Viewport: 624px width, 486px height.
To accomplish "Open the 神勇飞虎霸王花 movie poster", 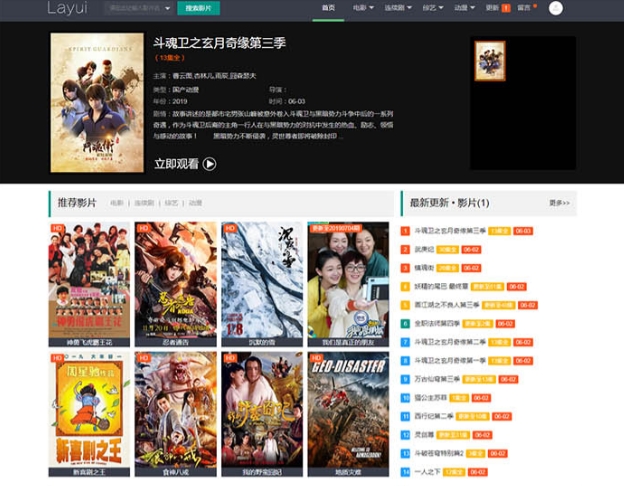I will coord(89,284).
